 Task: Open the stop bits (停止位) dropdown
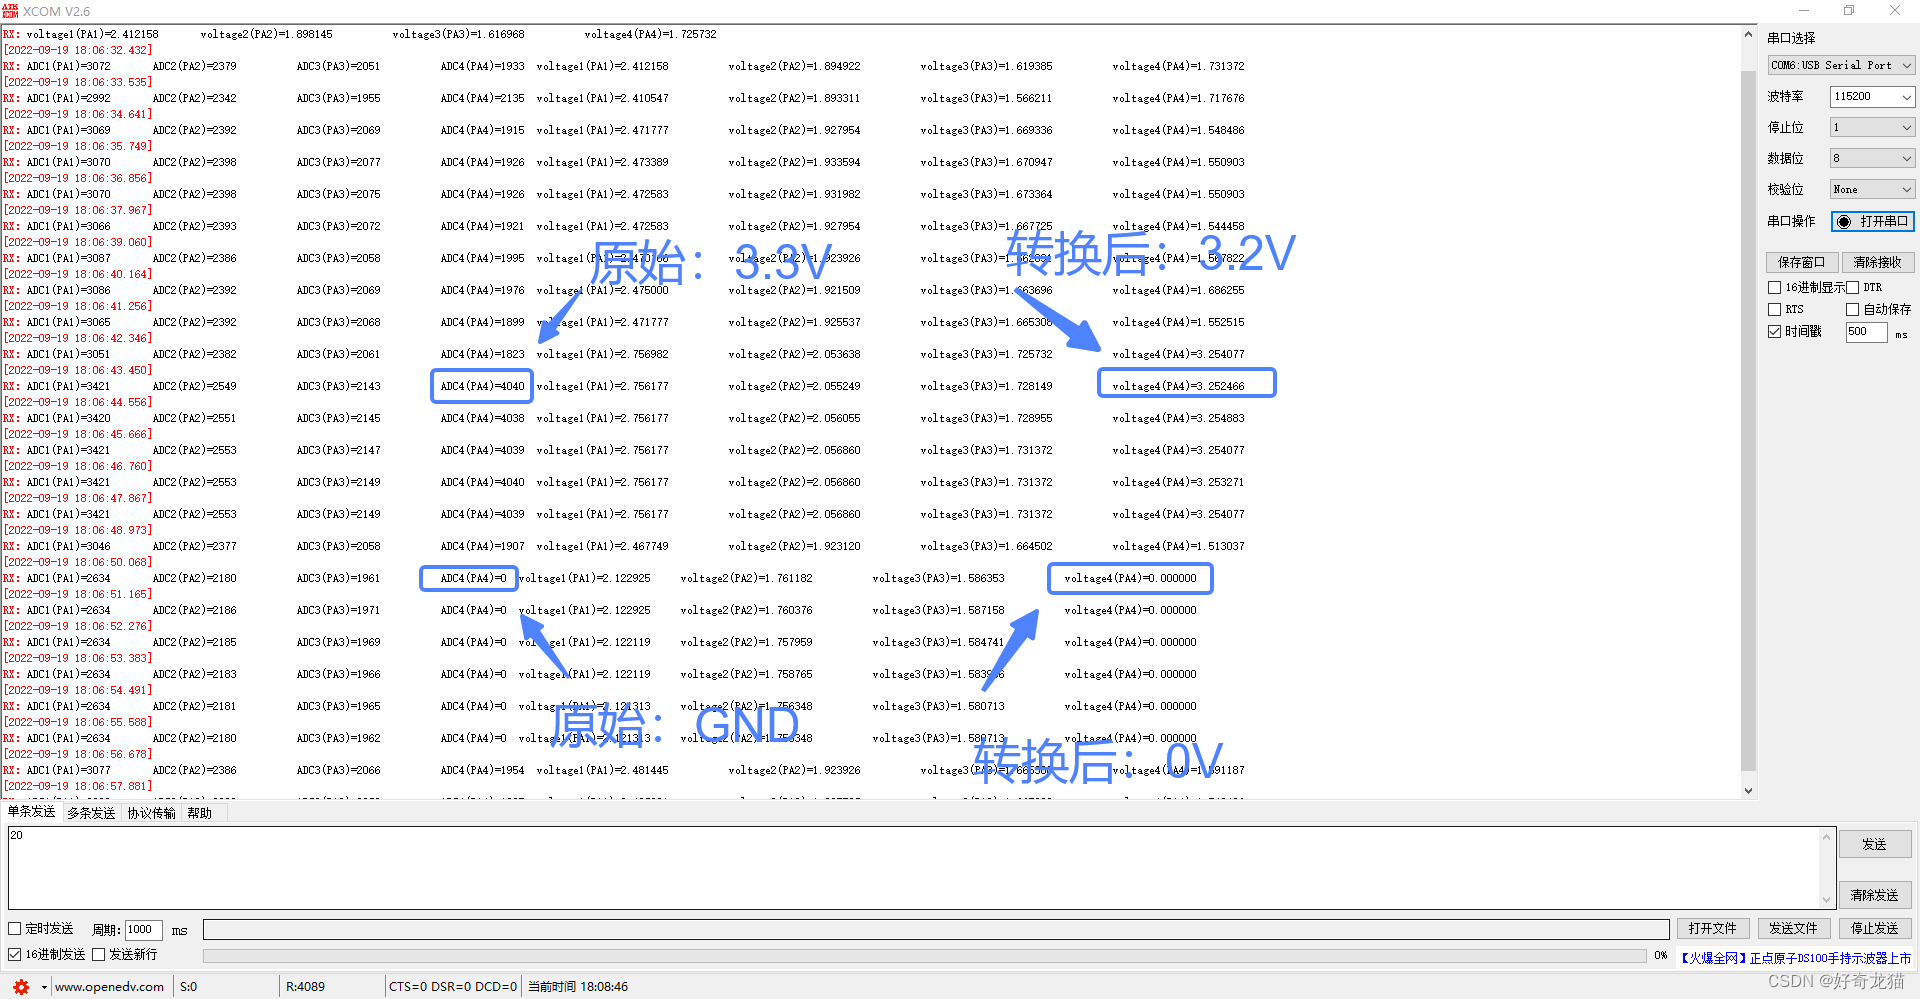(x=1872, y=127)
